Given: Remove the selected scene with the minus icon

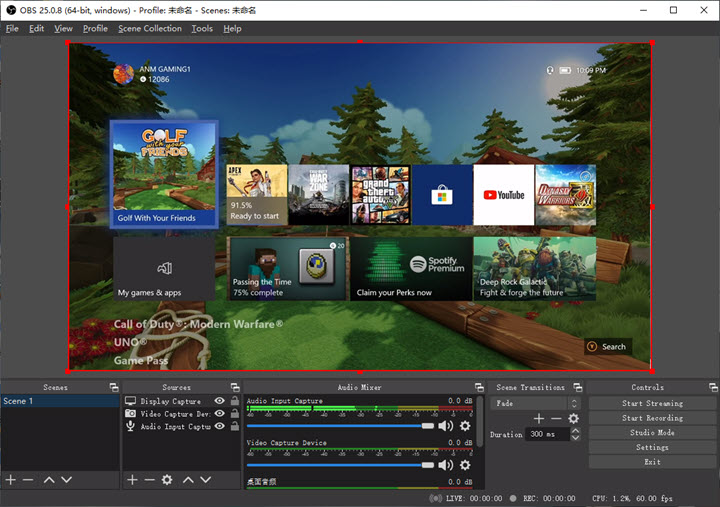Looking at the screenshot, I should (28, 480).
